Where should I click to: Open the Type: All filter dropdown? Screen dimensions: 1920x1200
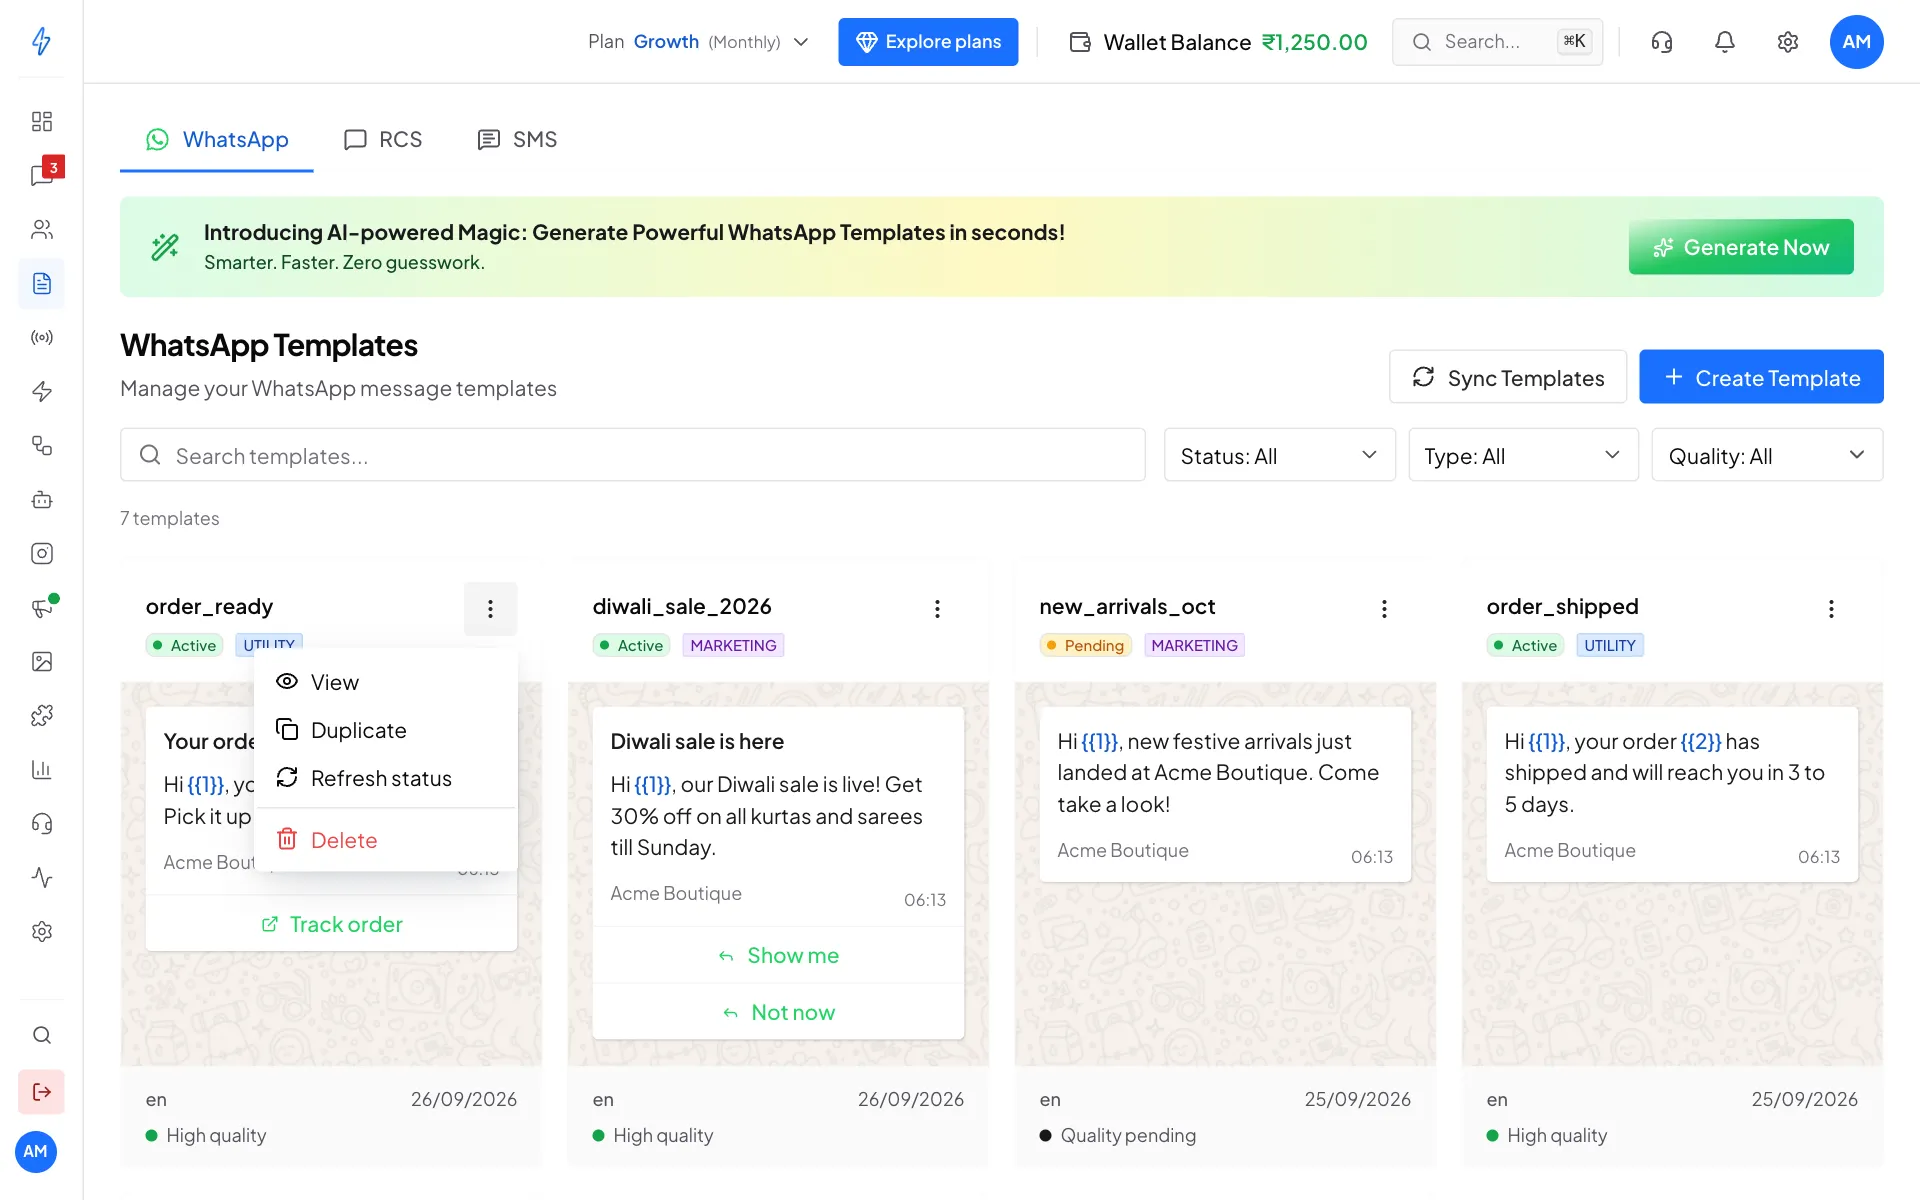pyautogui.click(x=1523, y=455)
